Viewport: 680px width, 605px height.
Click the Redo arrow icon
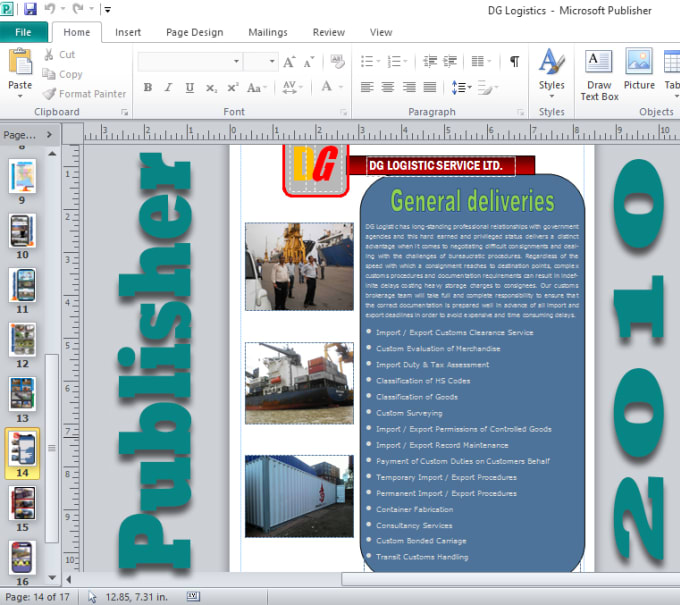point(78,9)
